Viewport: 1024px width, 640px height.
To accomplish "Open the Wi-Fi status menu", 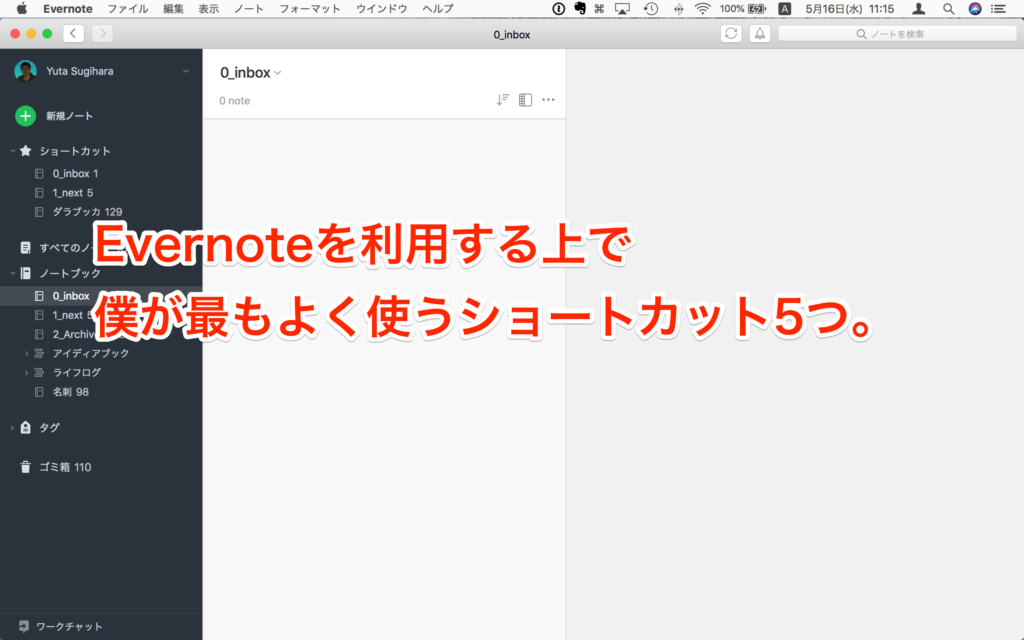I will point(703,8).
